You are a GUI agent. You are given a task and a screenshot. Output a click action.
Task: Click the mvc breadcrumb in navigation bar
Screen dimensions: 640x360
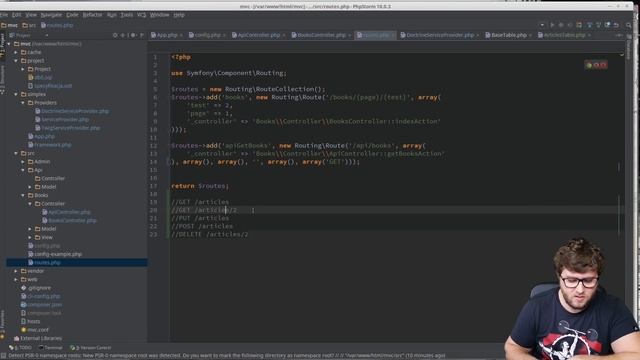point(9,25)
